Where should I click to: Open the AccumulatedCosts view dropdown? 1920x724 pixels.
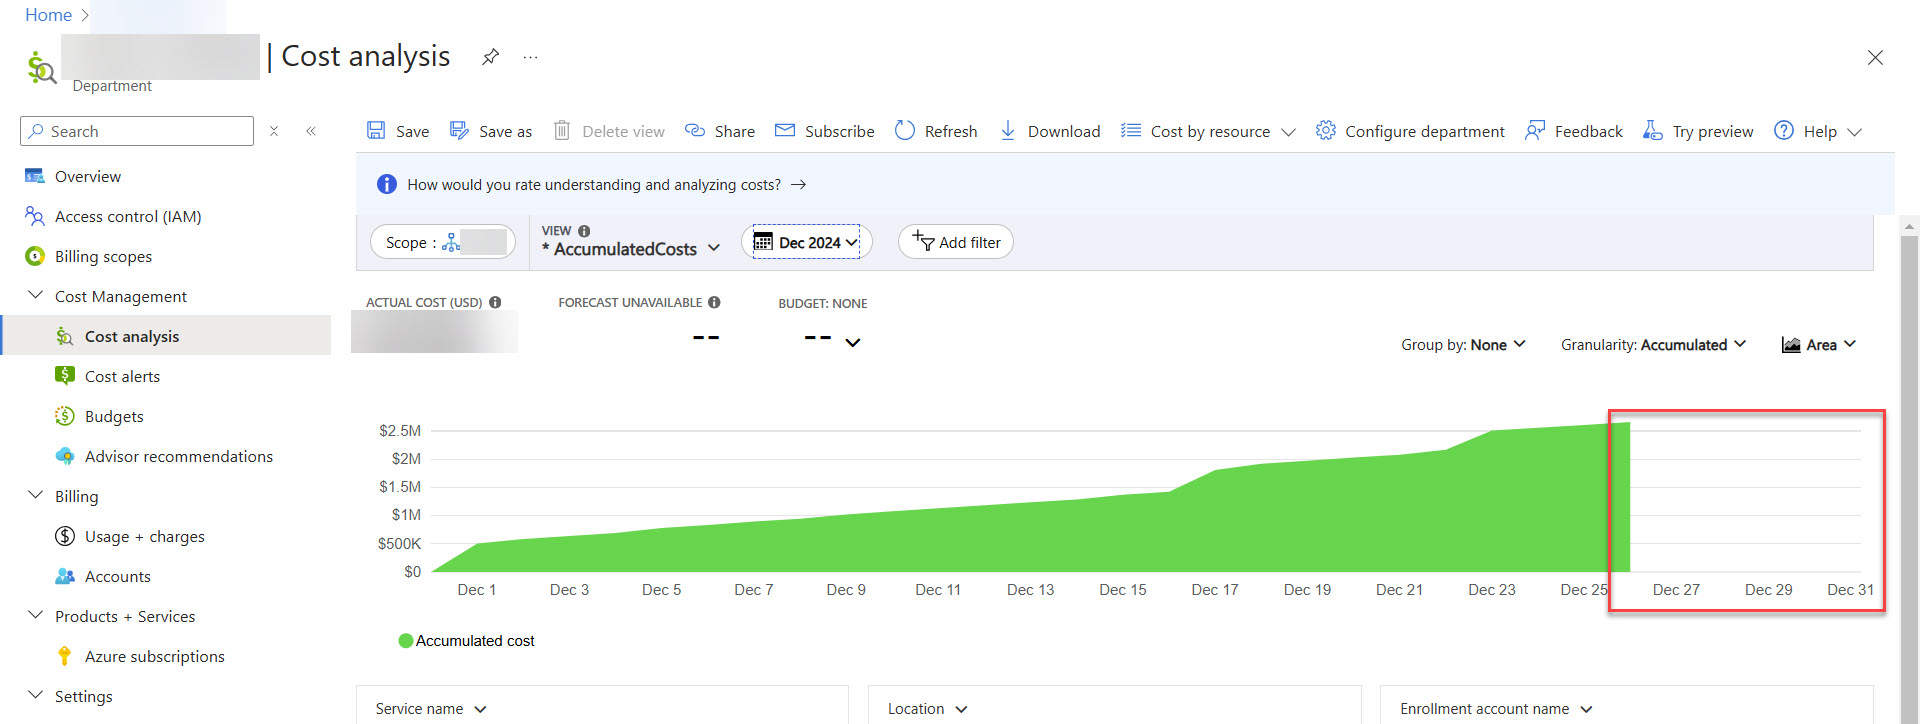631,249
